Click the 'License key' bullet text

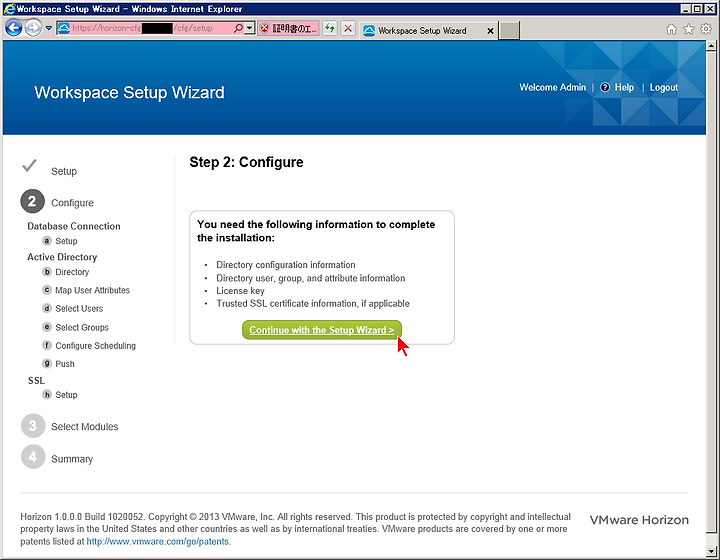240,291
